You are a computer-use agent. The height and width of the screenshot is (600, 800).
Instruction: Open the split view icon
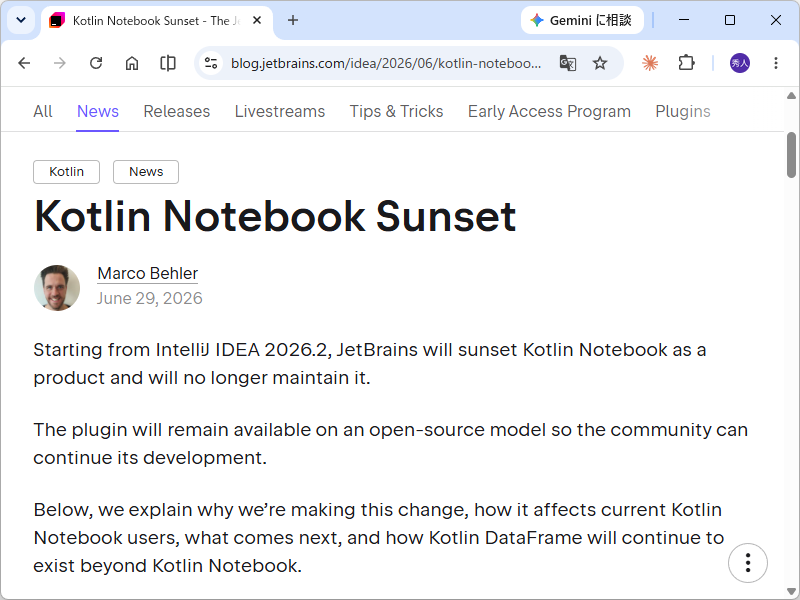(x=168, y=63)
